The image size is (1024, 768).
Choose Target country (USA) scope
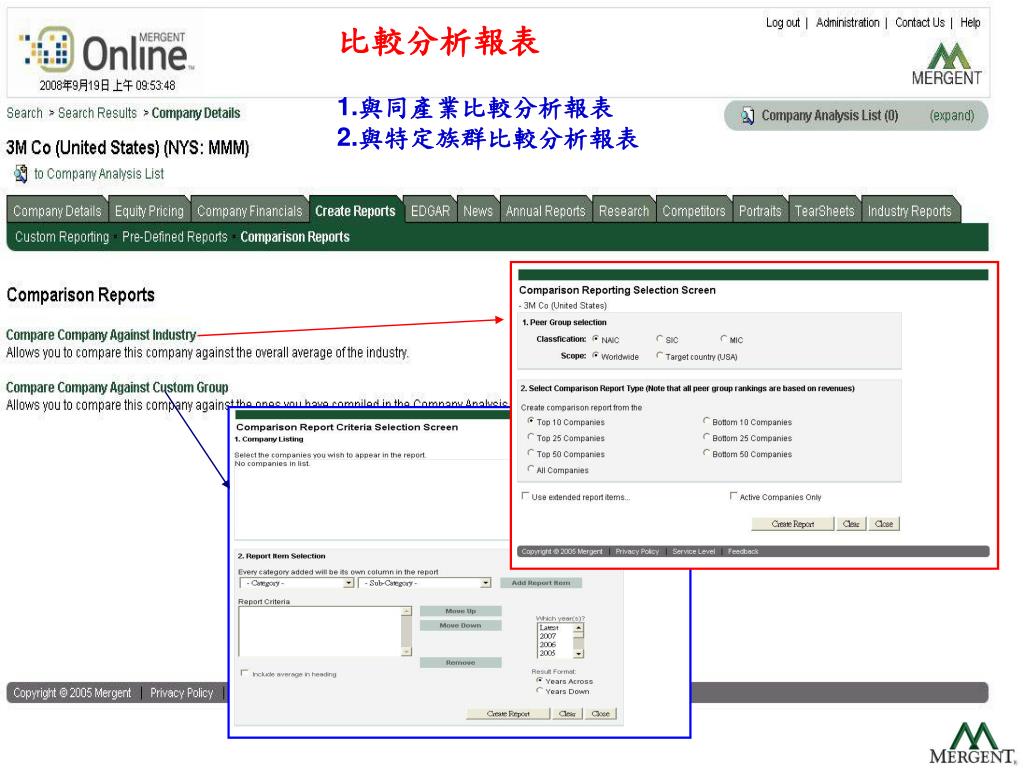[660, 356]
